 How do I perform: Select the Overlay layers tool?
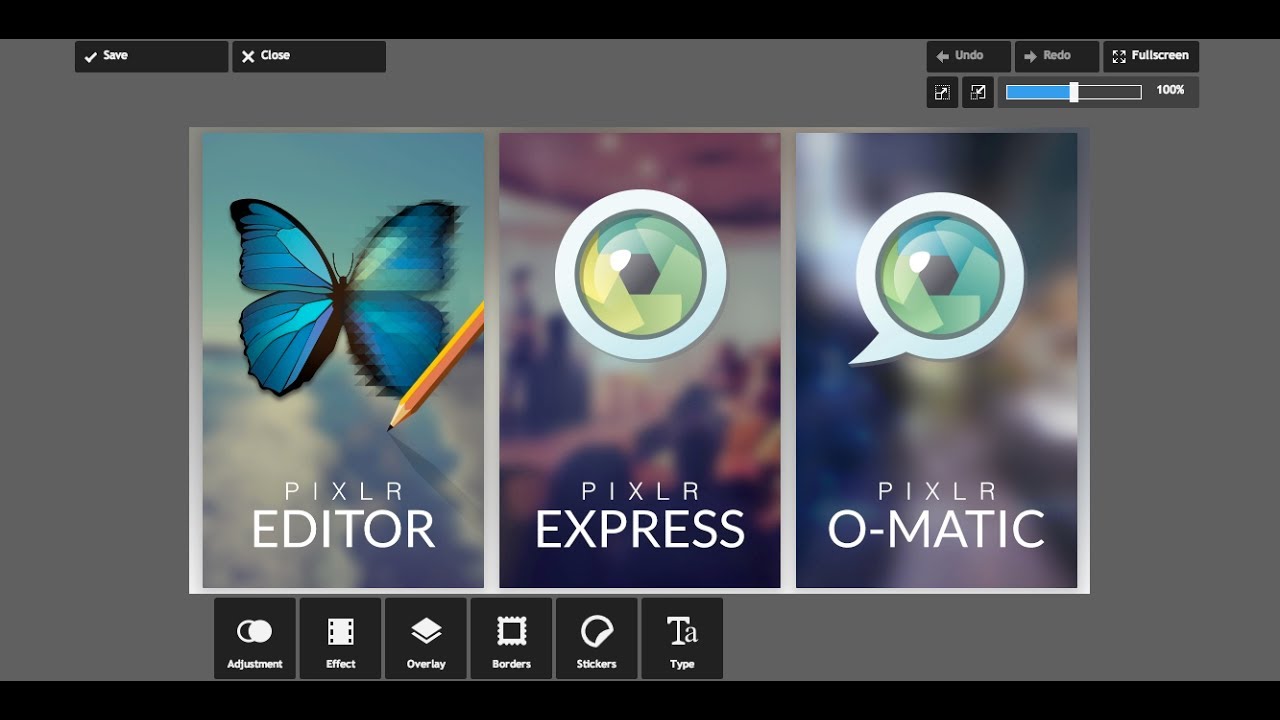click(426, 639)
